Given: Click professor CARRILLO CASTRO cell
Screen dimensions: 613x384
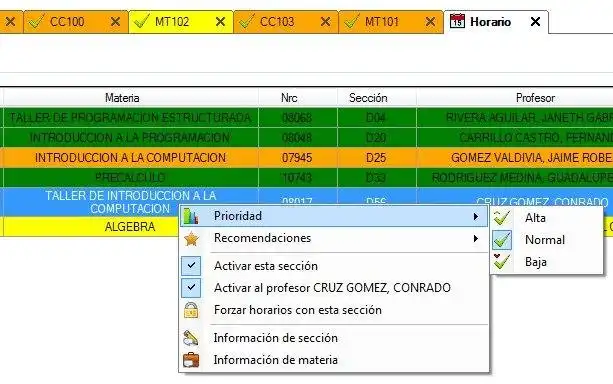Looking at the screenshot, I should pyautogui.click(x=515, y=138).
